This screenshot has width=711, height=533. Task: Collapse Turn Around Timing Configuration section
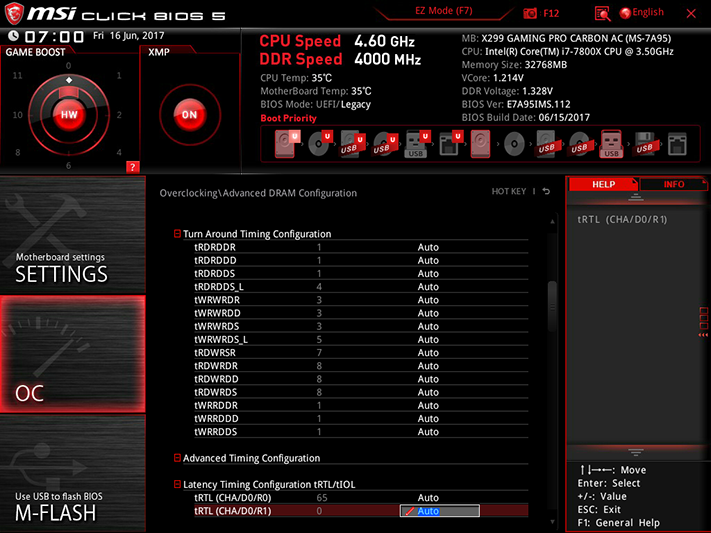177,234
